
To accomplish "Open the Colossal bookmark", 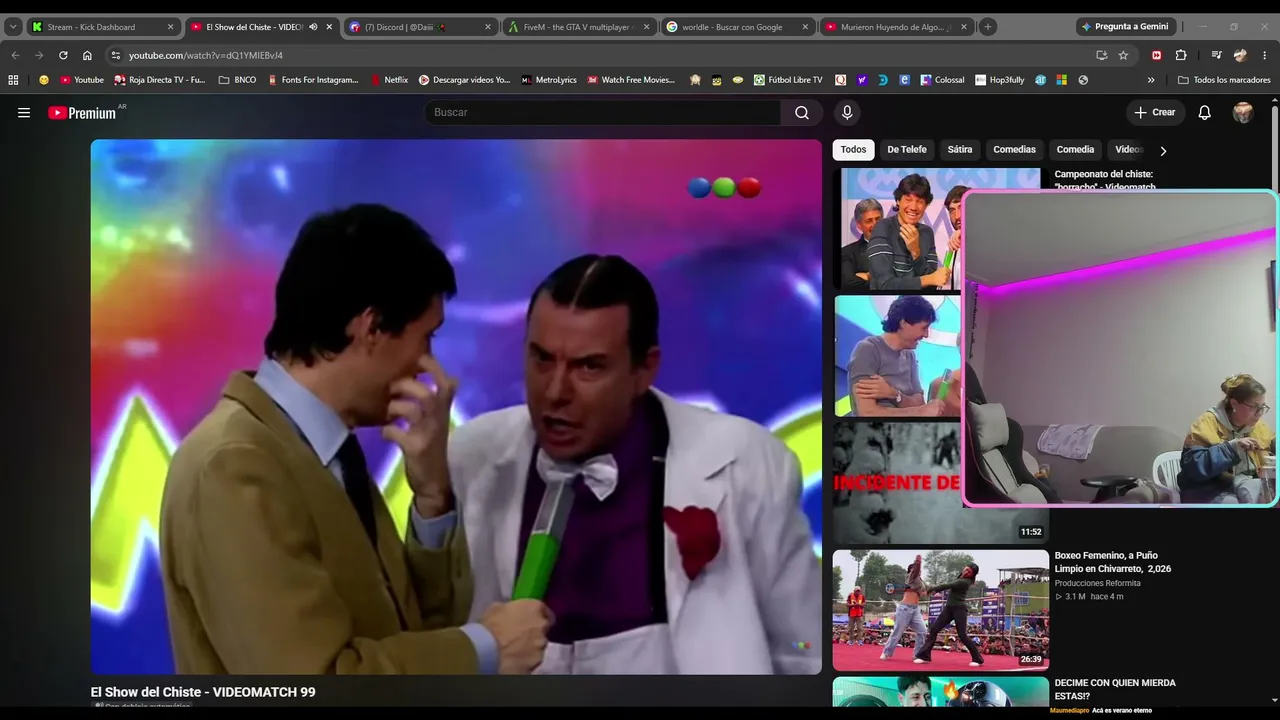I will tap(942, 80).
